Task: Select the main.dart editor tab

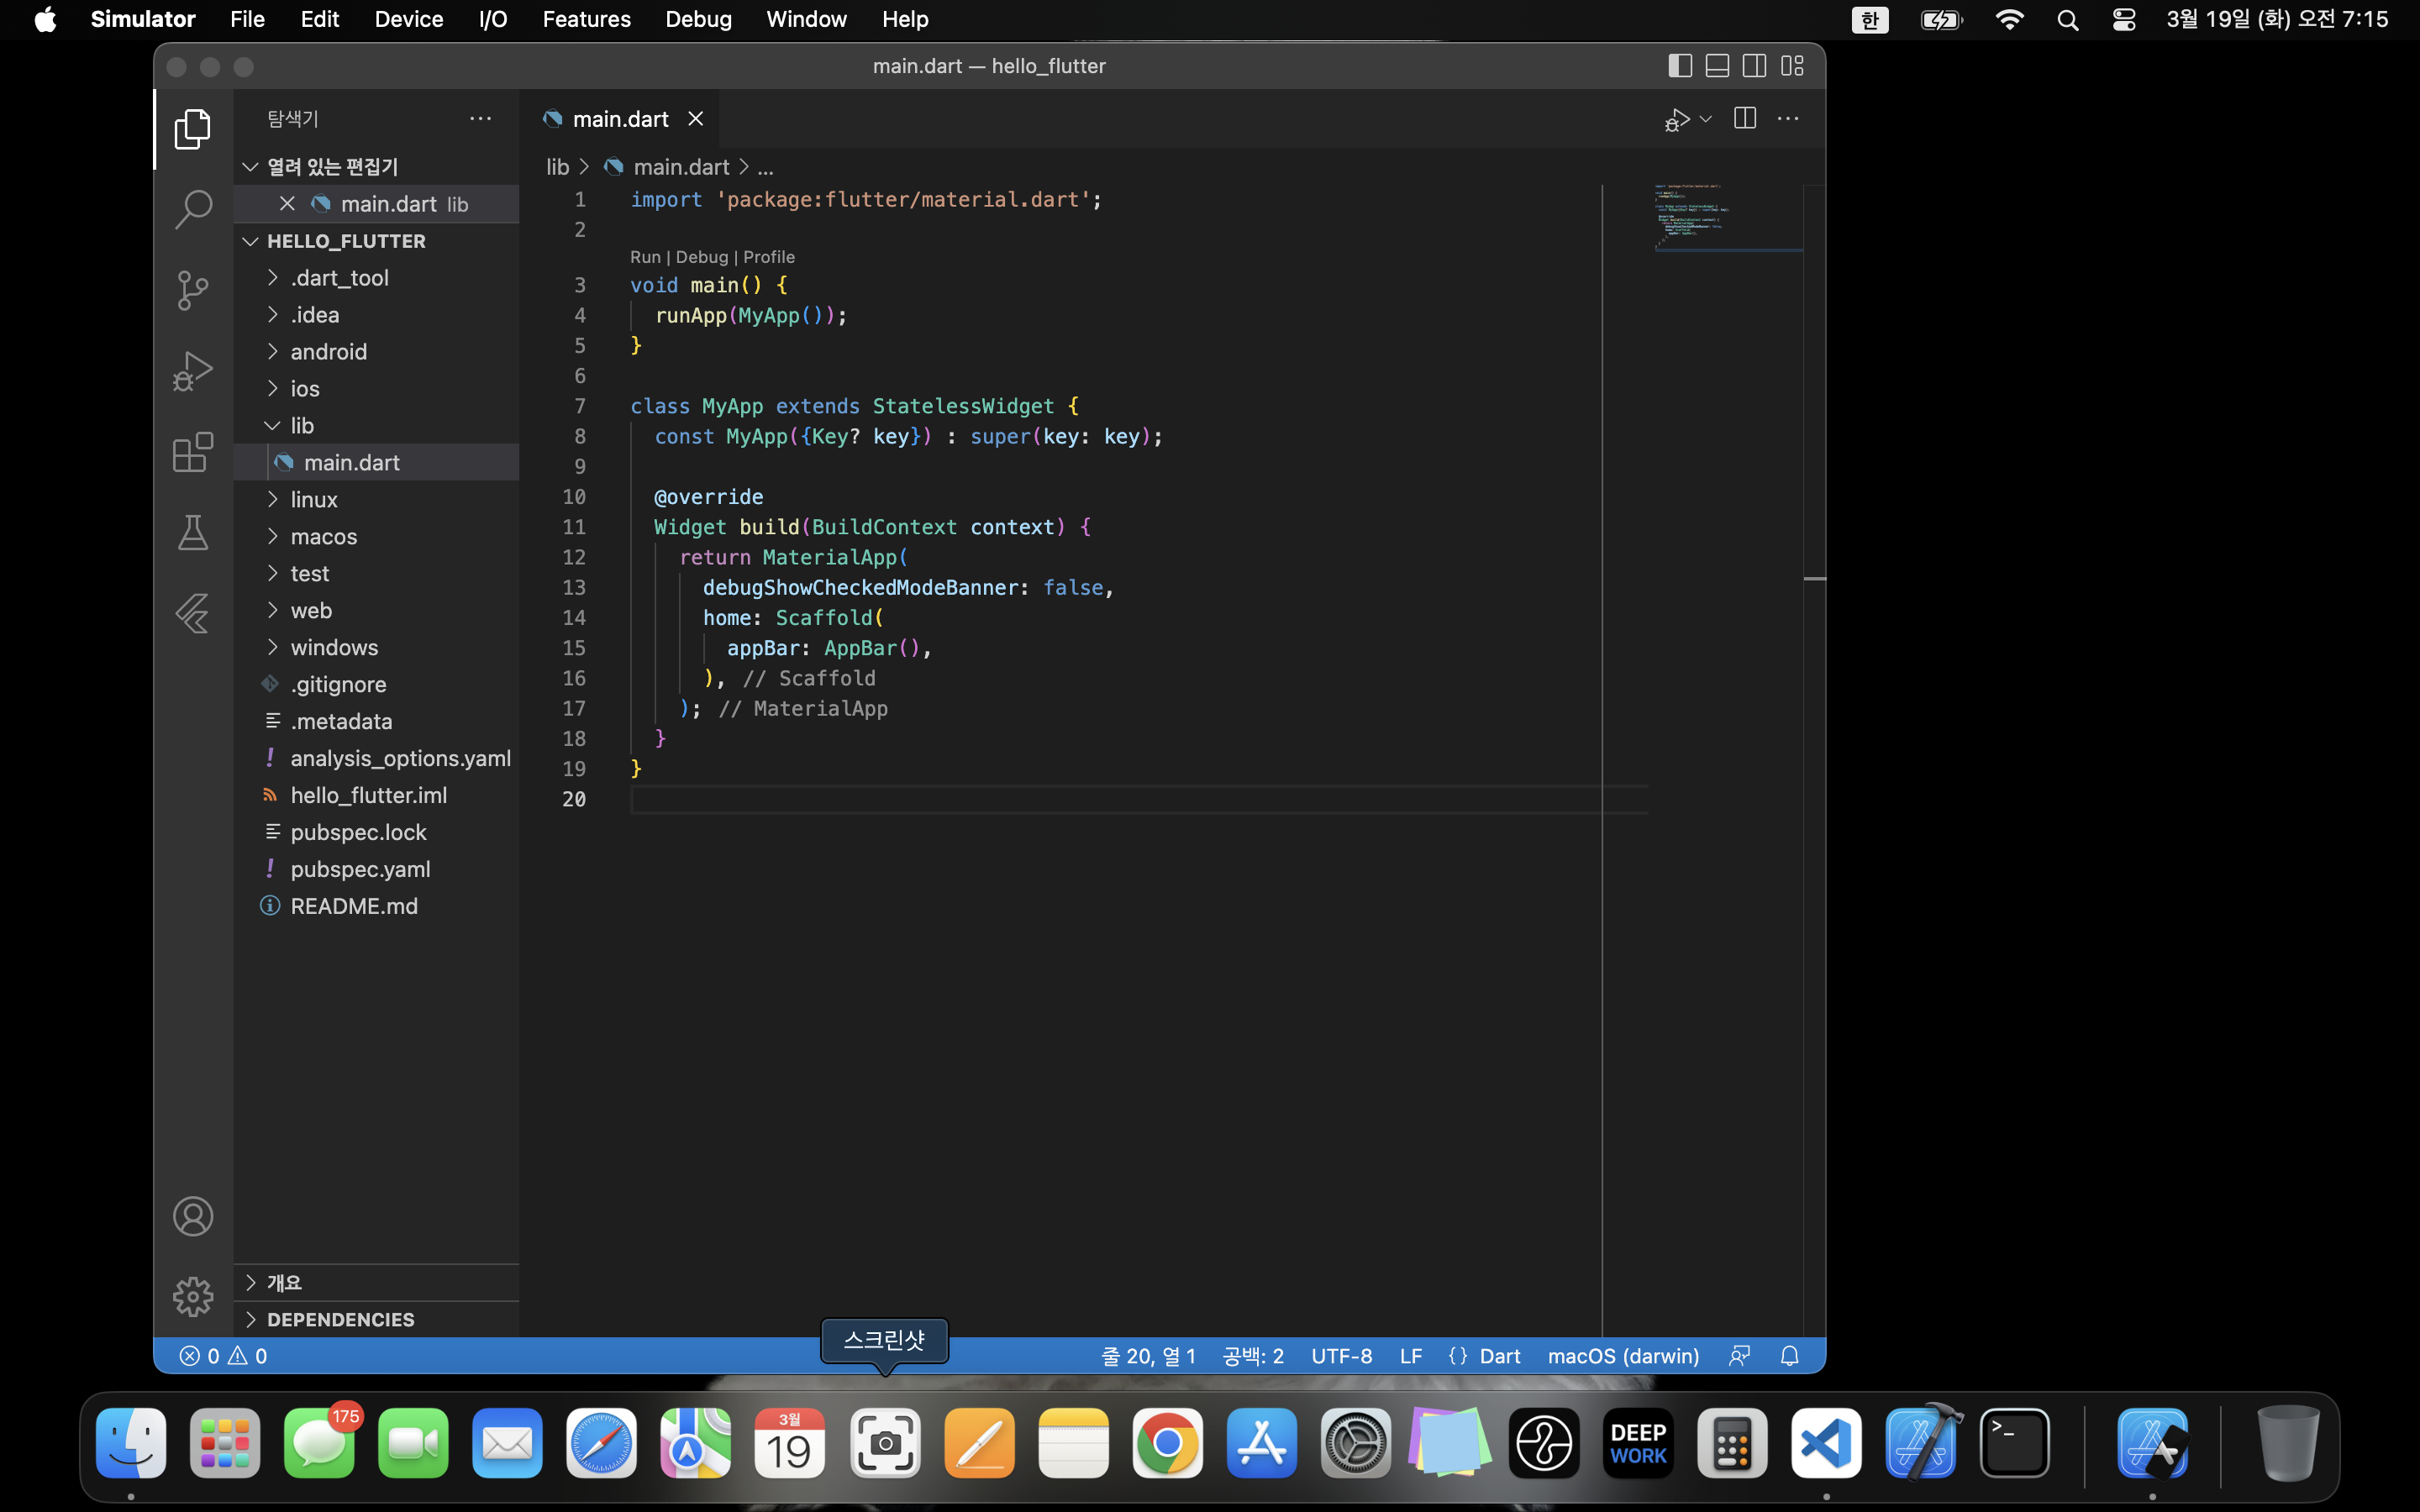Action: pos(620,119)
